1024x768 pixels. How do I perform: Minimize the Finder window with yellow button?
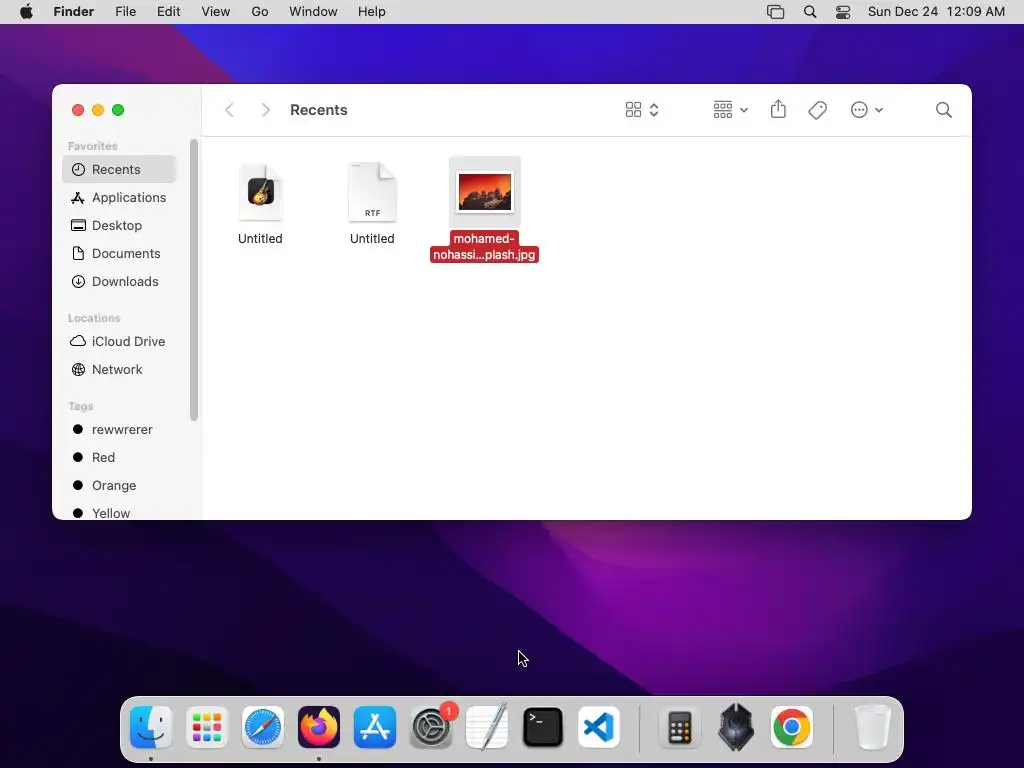pyautogui.click(x=98, y=110)
